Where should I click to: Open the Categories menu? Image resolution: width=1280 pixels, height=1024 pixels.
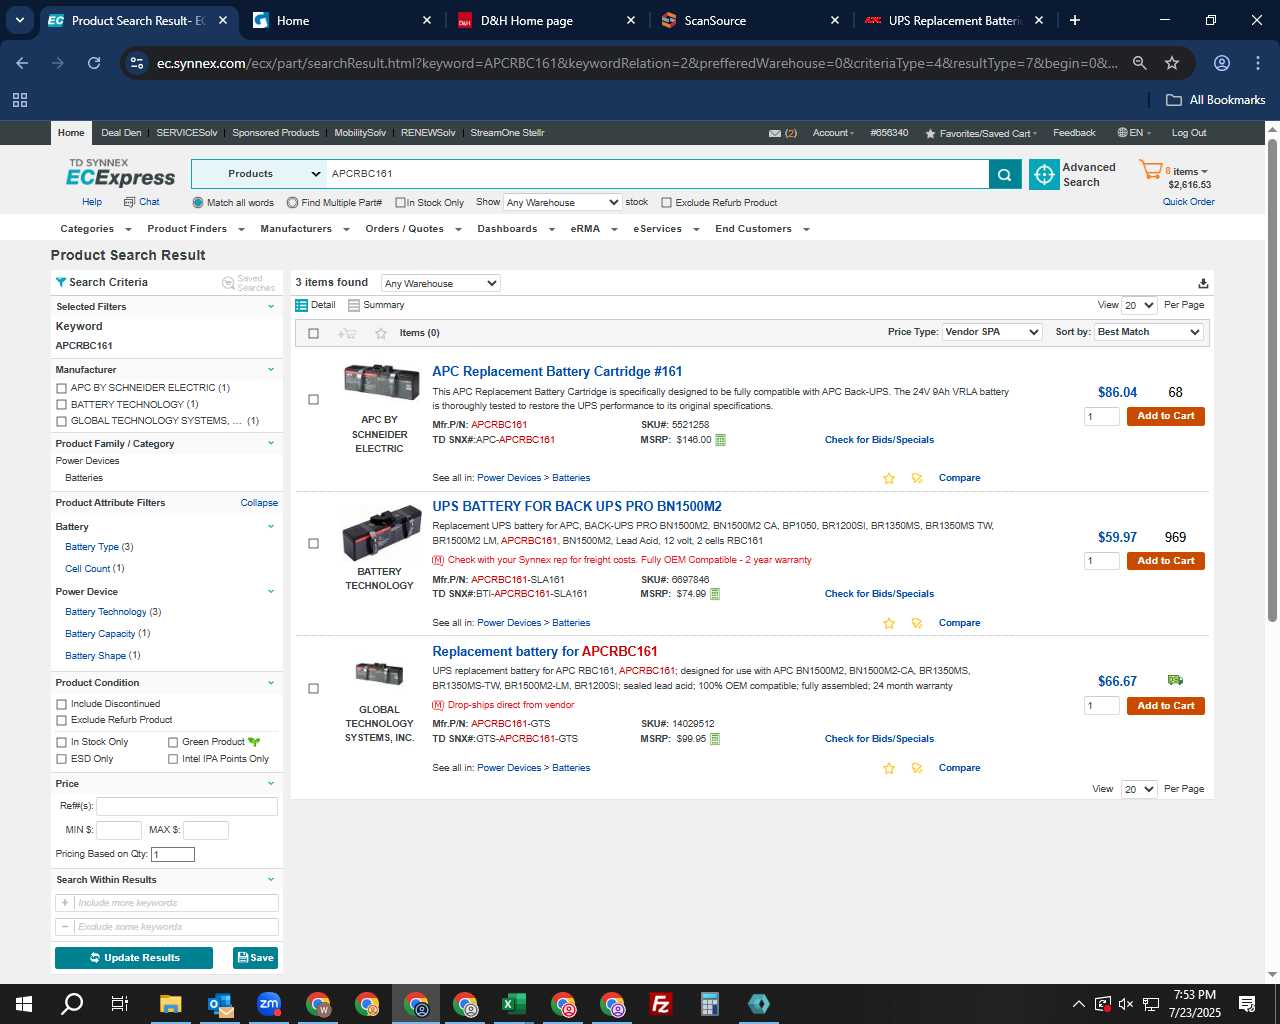[x=94, y=229]
